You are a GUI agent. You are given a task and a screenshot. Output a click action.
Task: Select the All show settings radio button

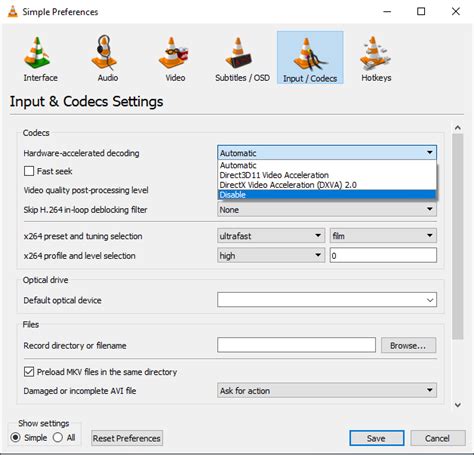point(58,437)
